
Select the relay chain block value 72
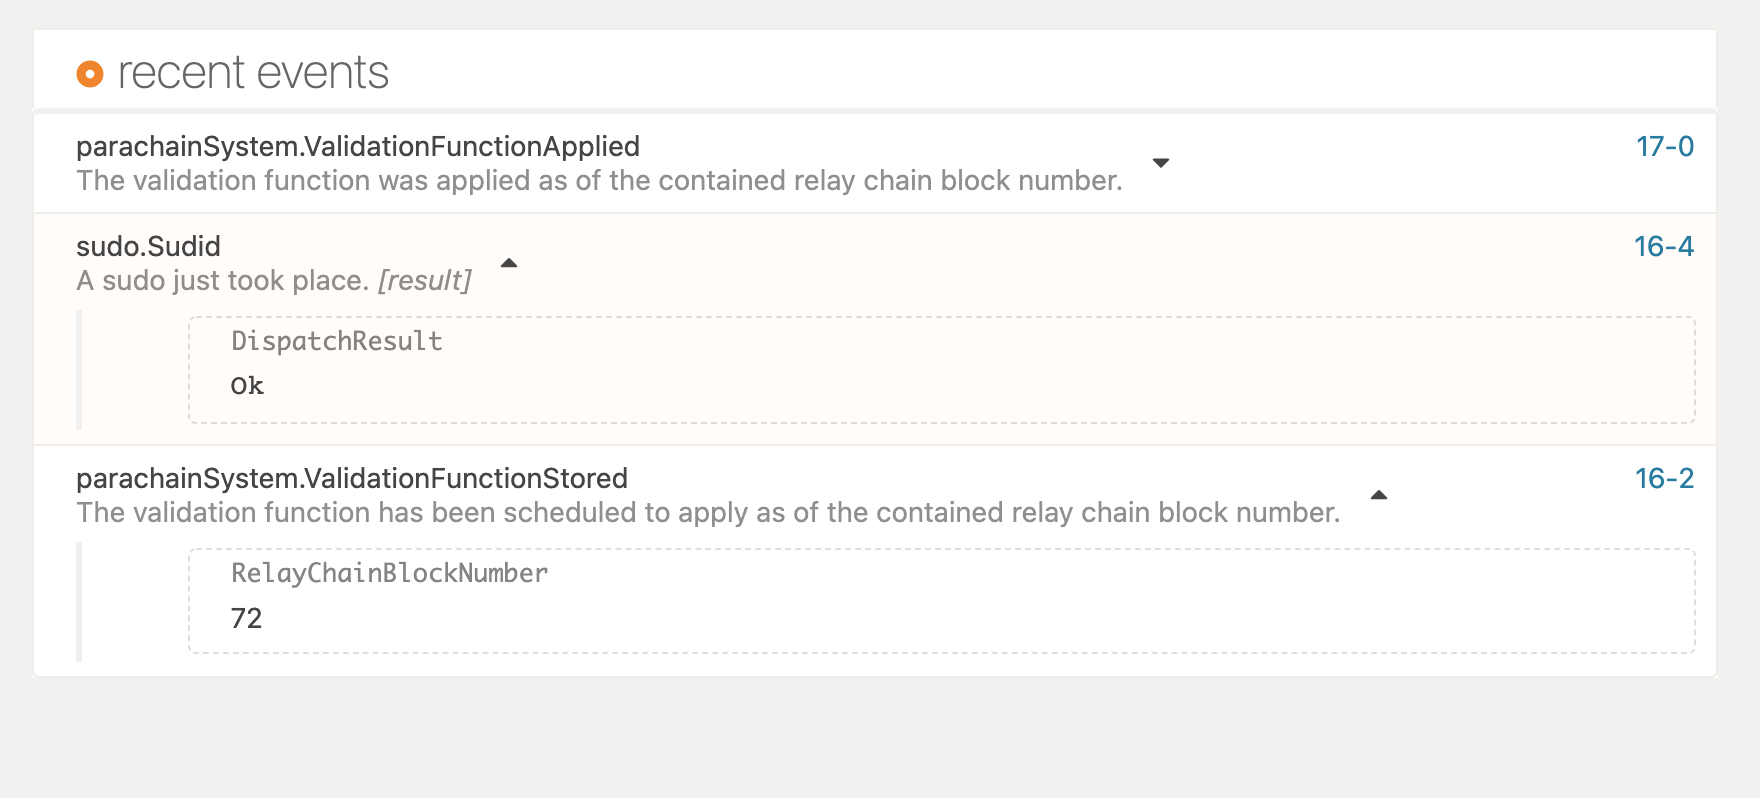coord(246,619)
